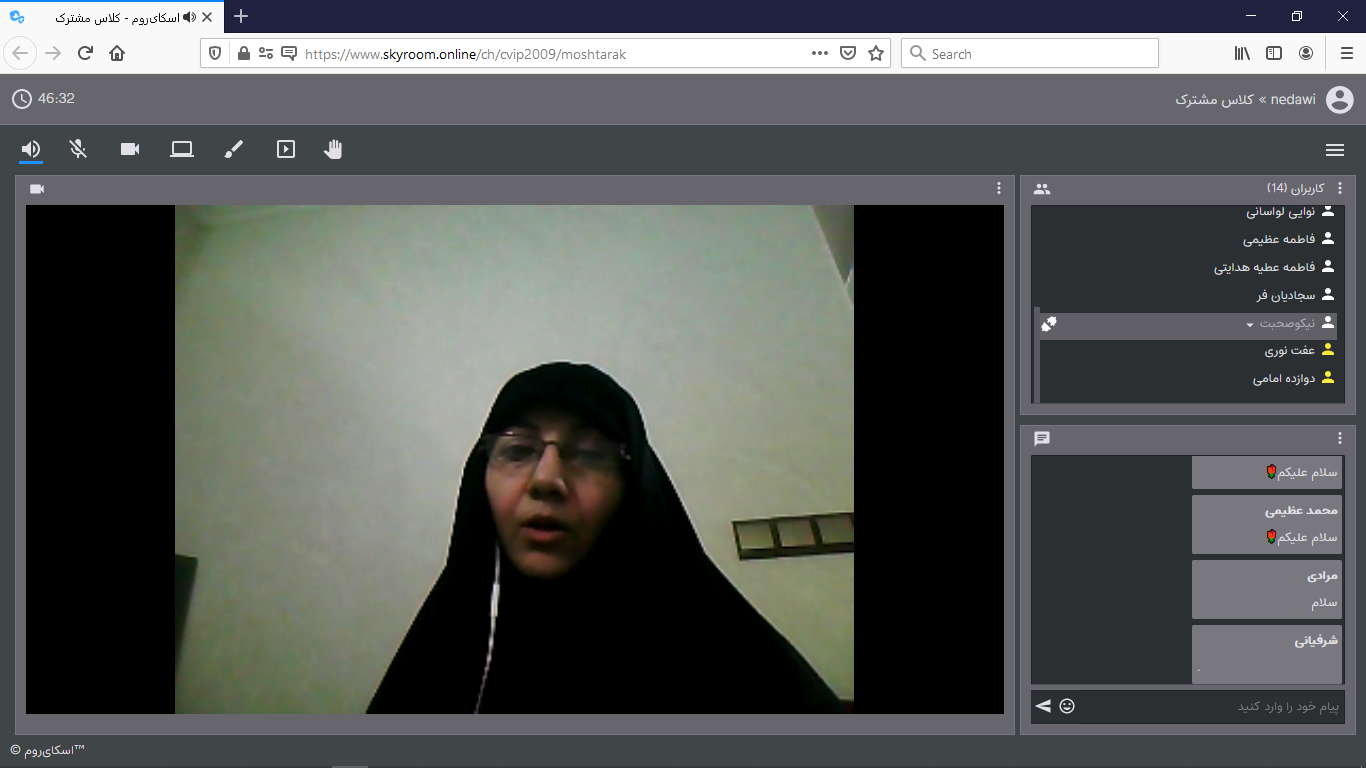Open users panel options menu

[x=1340, y=188]
